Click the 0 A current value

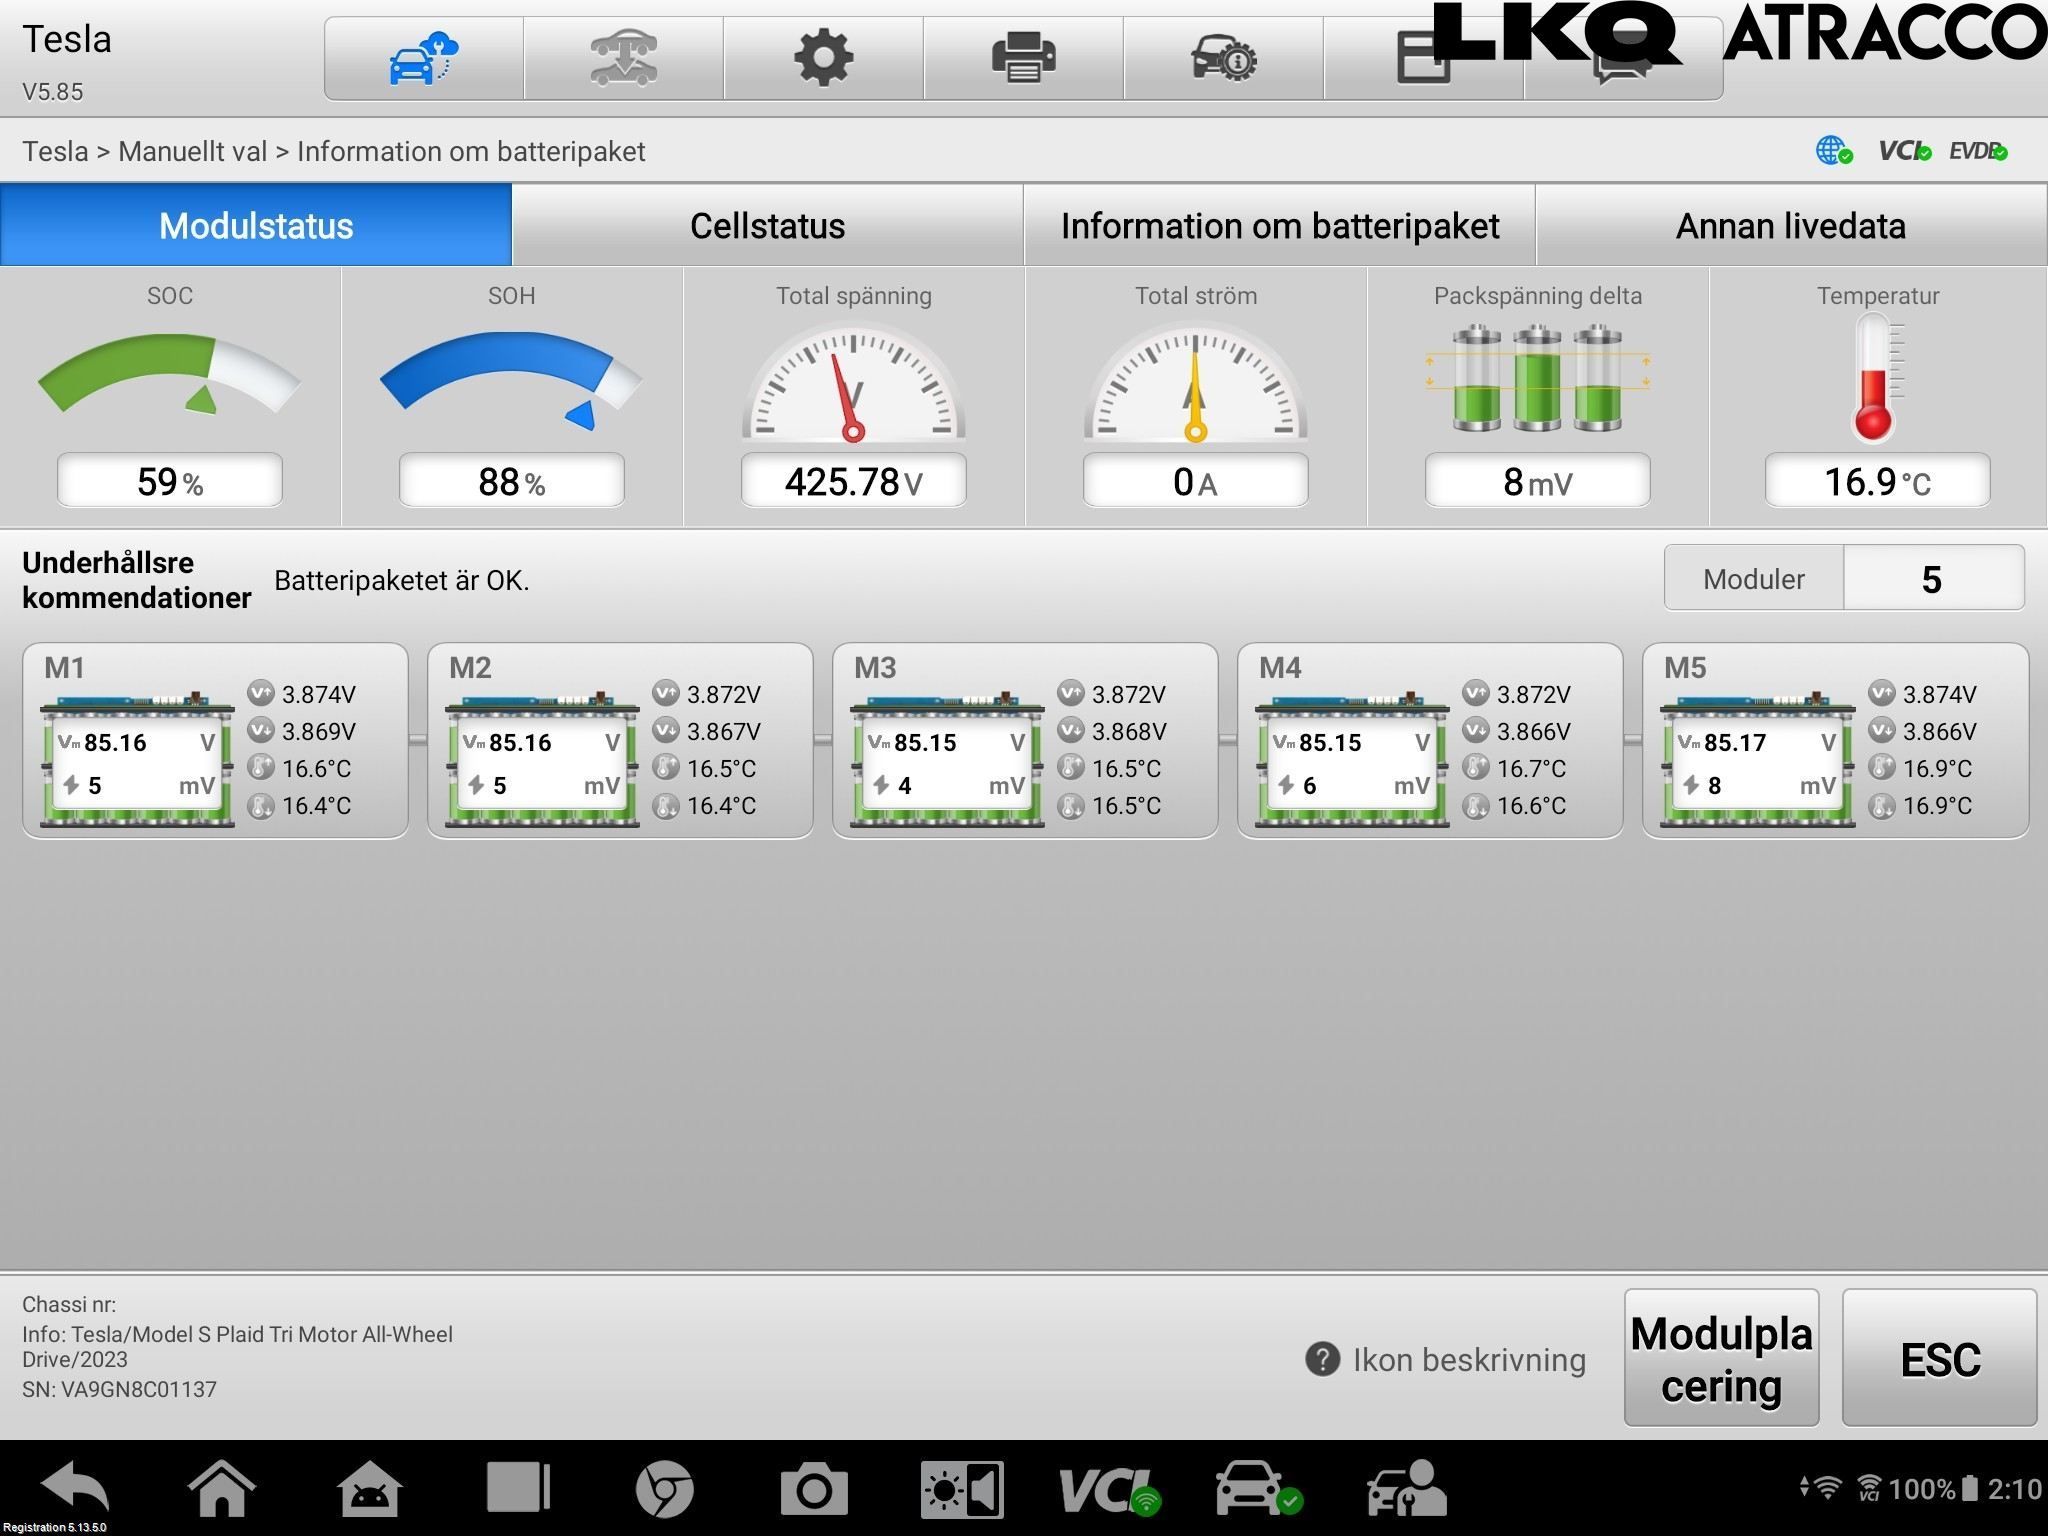(x=1195, y=481)
